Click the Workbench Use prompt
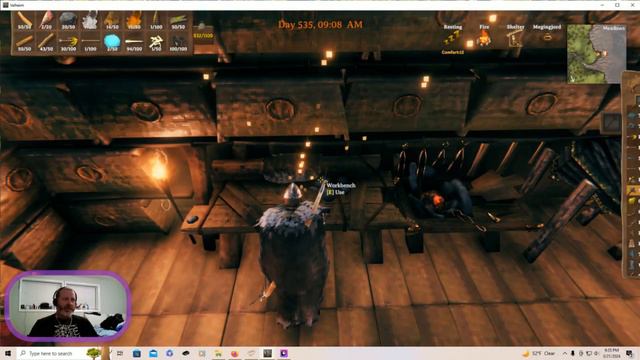Screen dimensions: 640x360 (340, 189)
